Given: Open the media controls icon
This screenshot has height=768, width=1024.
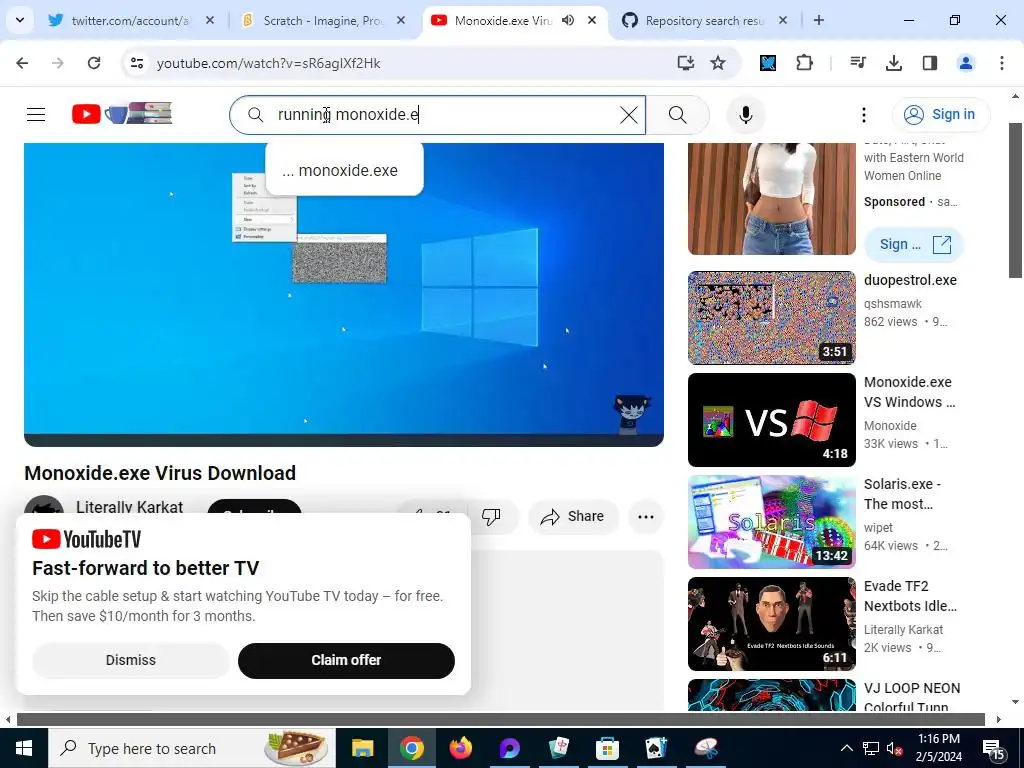Looking at the screenshot, I should tap(857, 63).
